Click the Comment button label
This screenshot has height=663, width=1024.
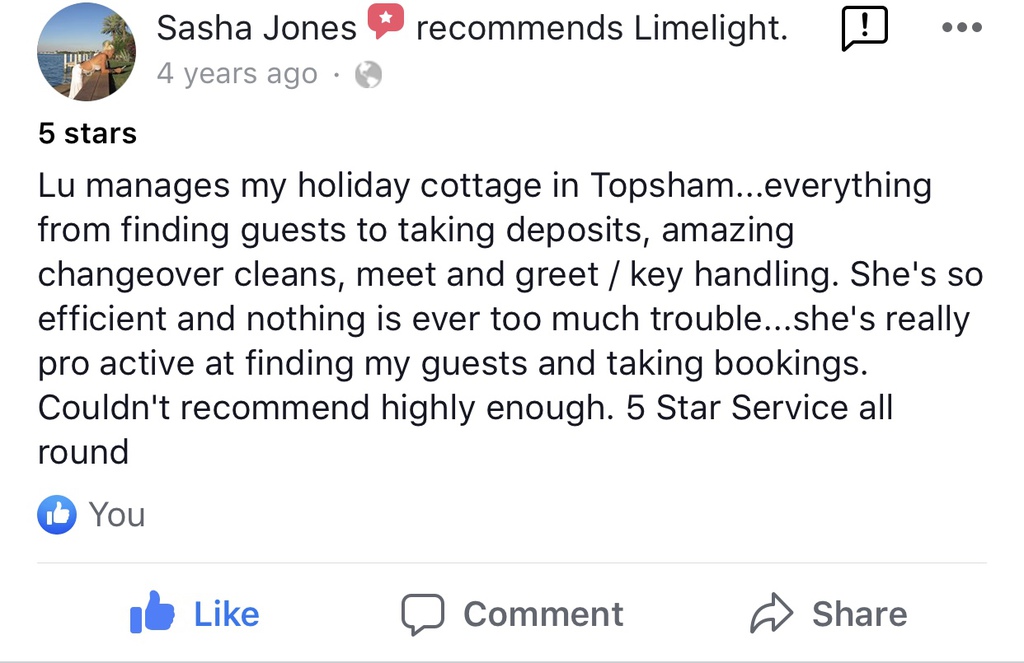tap(543, 614)
